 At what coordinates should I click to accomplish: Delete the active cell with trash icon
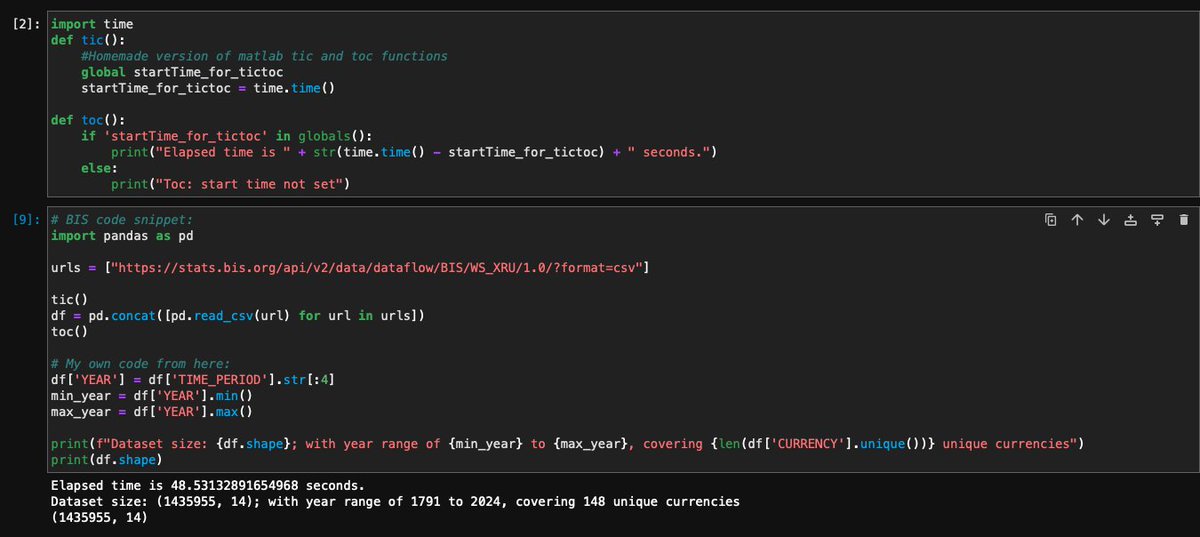coord(1183,219)
